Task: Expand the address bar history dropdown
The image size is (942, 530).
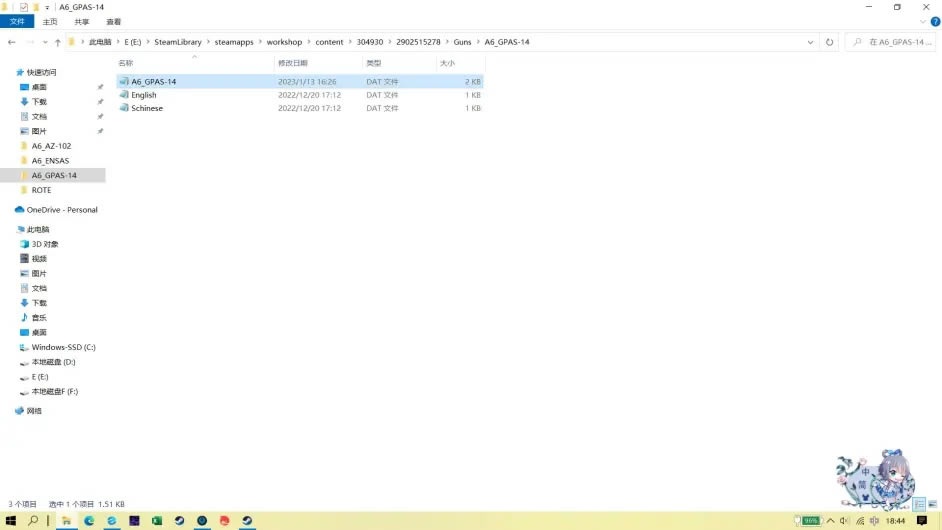Action: [810, 42]
